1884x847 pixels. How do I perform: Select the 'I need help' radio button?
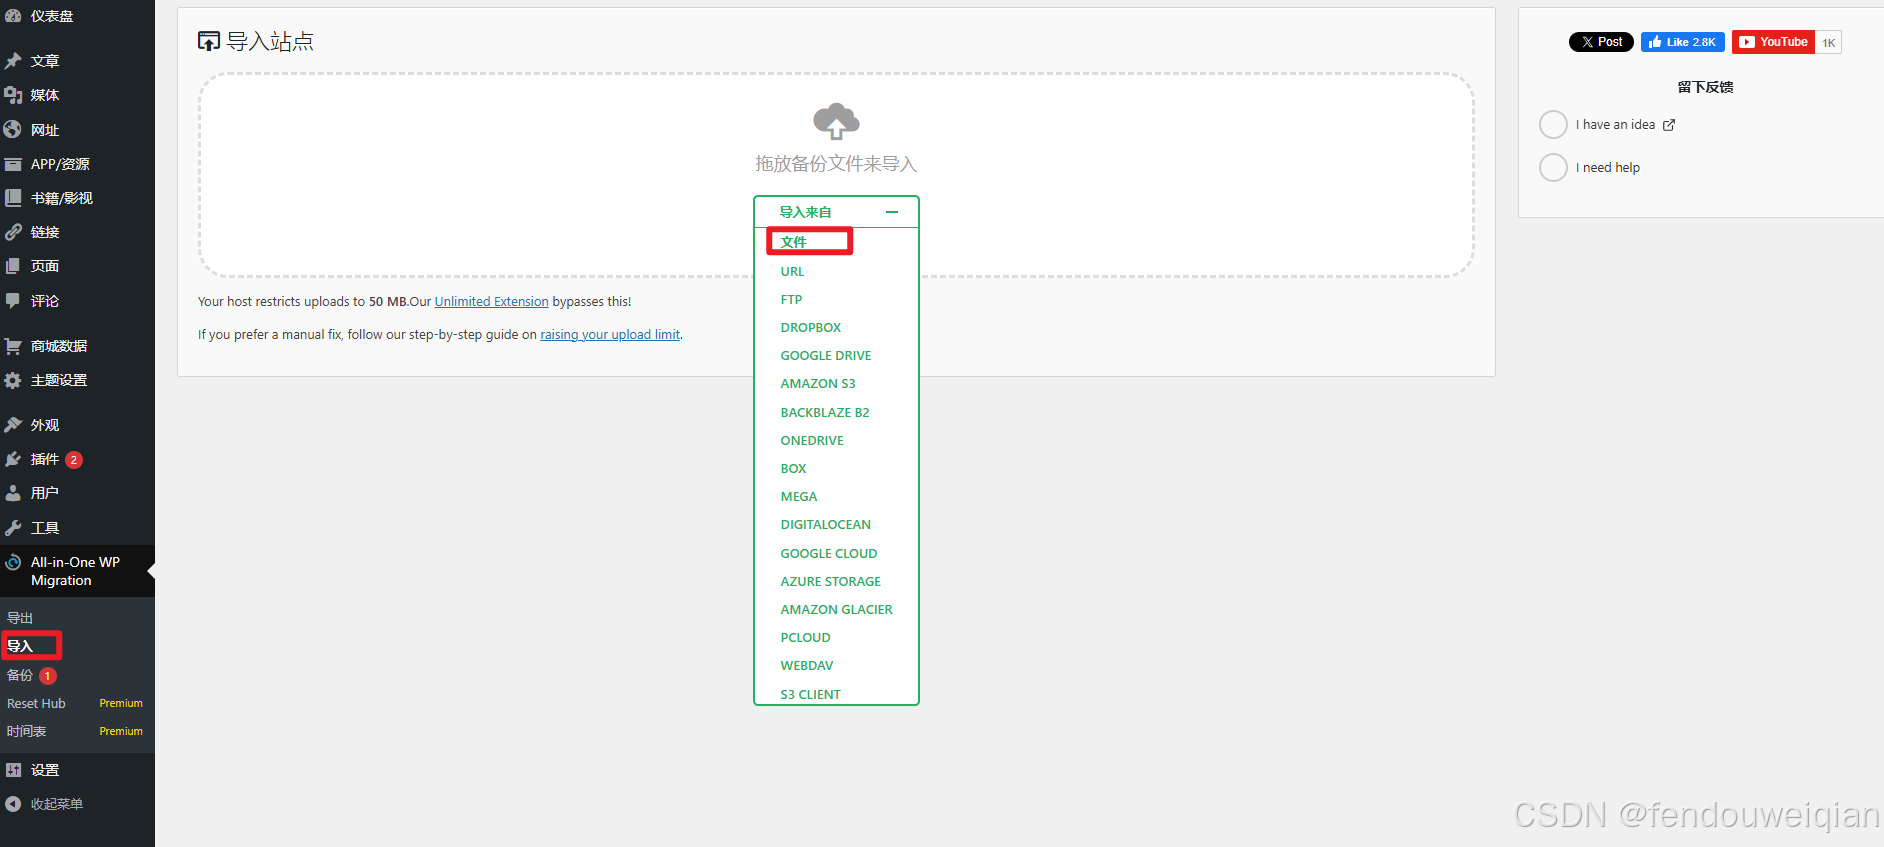1553,167
